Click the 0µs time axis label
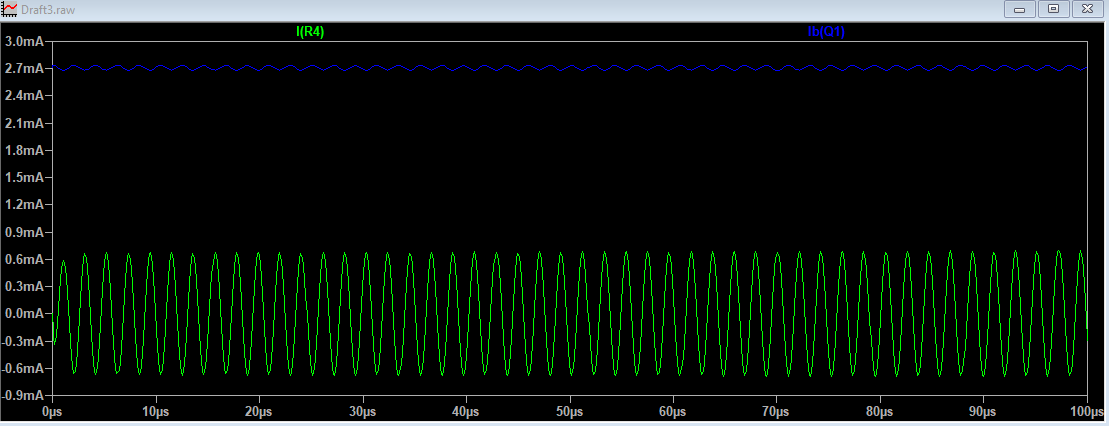This screenshot has height=426, width=1109. (52, 411)
